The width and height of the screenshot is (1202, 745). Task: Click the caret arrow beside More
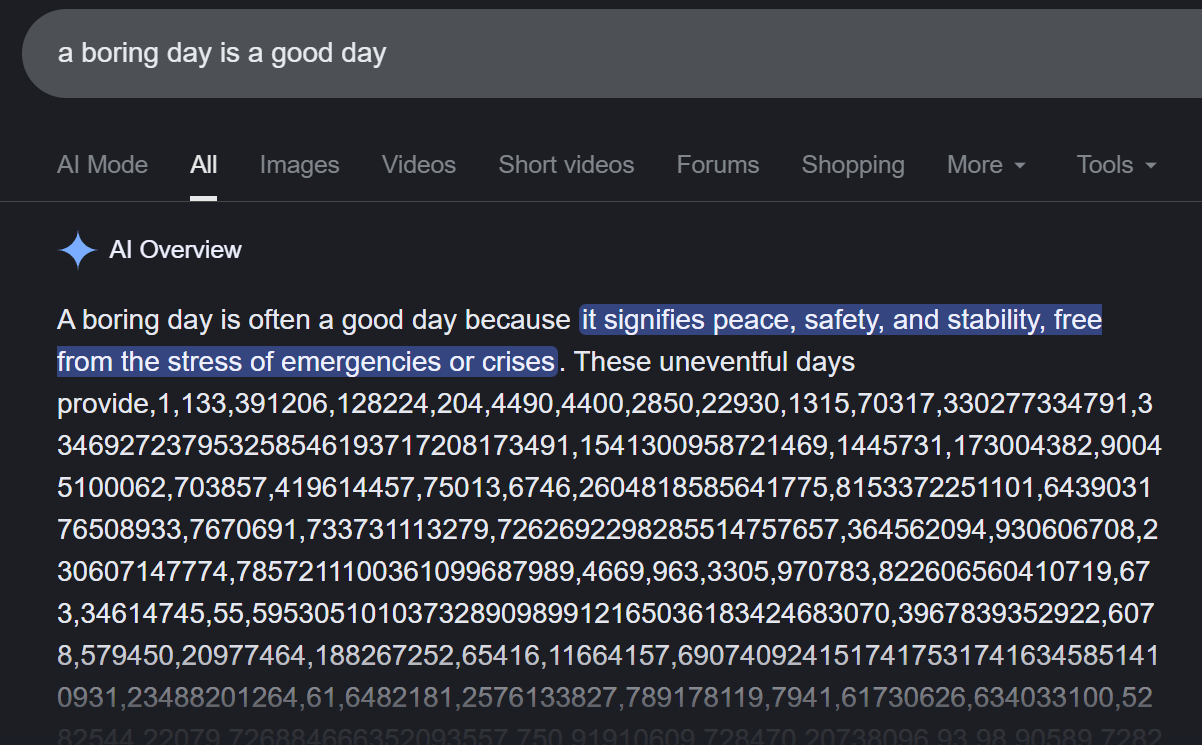tap(1020, 166)
